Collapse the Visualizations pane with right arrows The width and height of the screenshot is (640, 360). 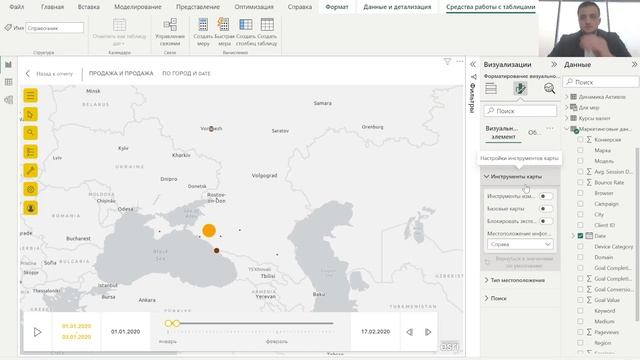[x=554, y=64]
